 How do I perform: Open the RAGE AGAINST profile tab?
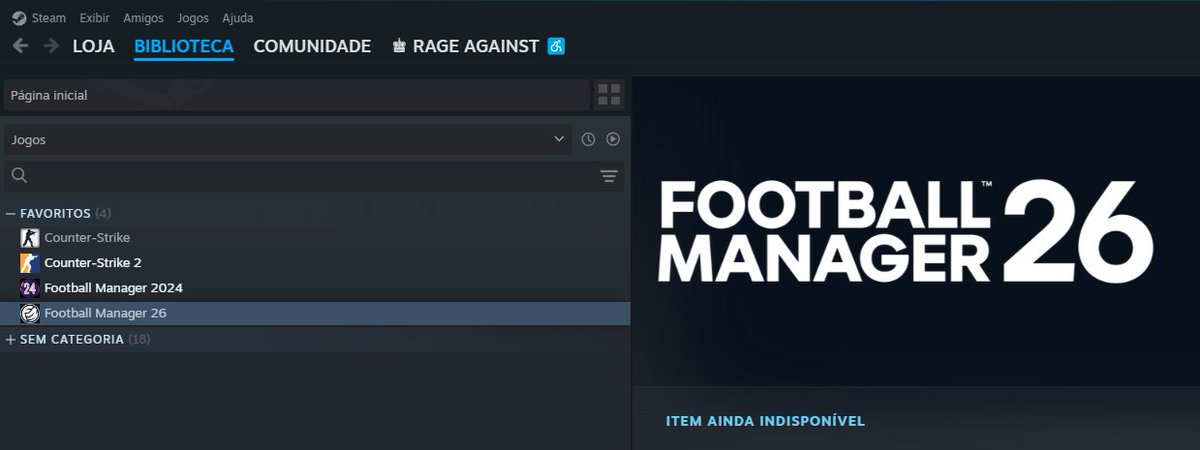pos(466,46)
